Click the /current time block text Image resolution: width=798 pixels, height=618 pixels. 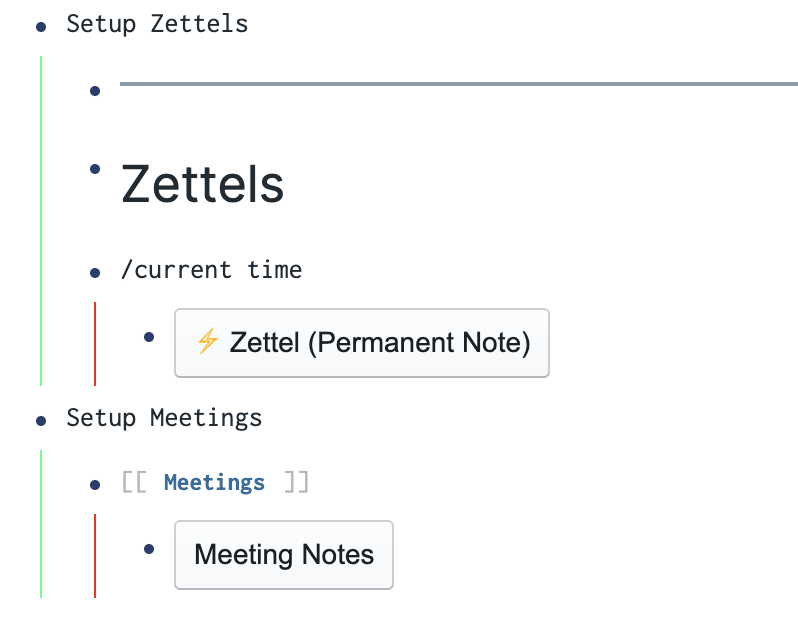[x=211, y=270]
